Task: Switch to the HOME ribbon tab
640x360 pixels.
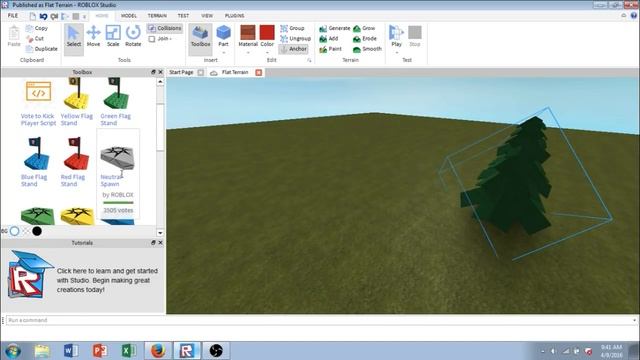Action: (x=102, y=16)
